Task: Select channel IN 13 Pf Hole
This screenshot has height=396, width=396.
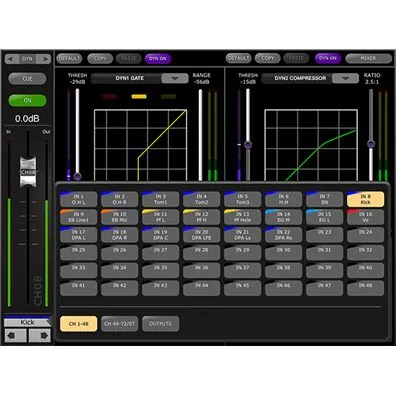Action: click(x=242, y=217)
